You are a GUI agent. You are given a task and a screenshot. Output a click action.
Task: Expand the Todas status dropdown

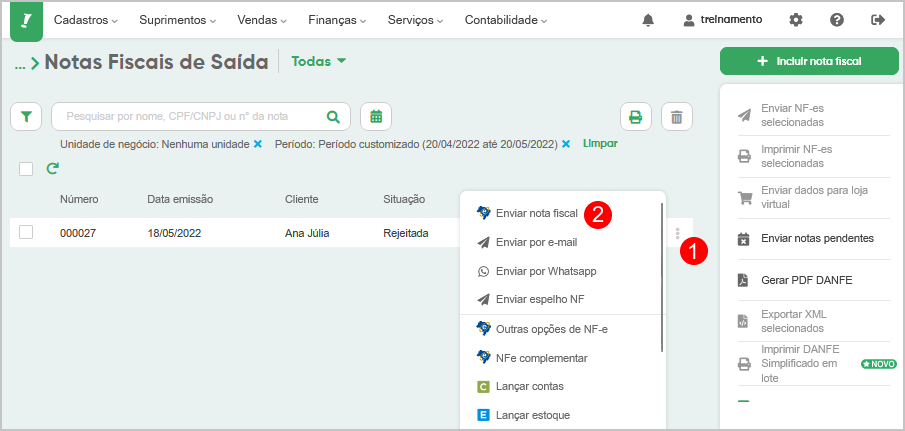click(x=319, y=61)
